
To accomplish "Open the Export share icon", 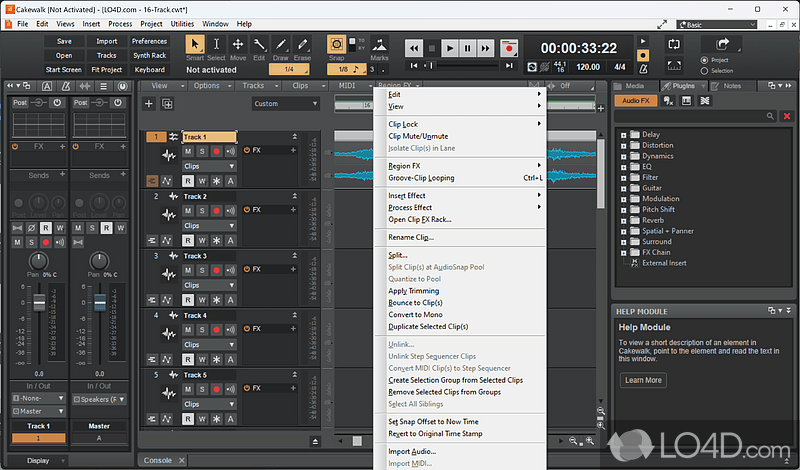I will (x=722, y=44).
